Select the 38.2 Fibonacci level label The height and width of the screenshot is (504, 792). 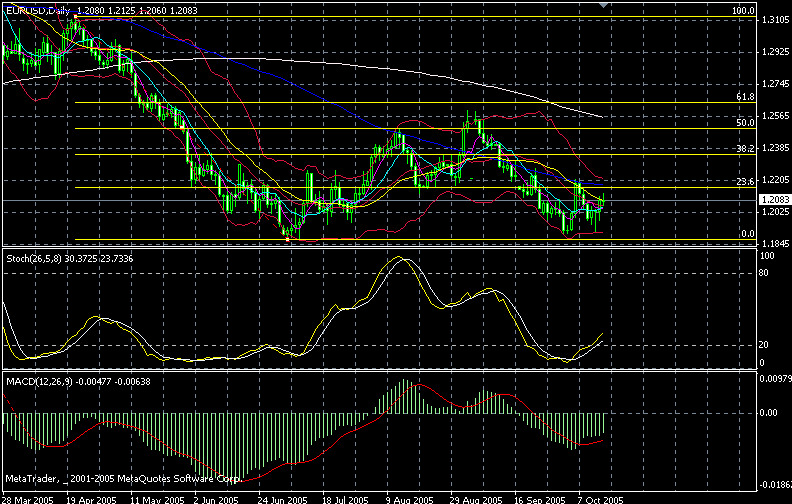click(743, 148)
